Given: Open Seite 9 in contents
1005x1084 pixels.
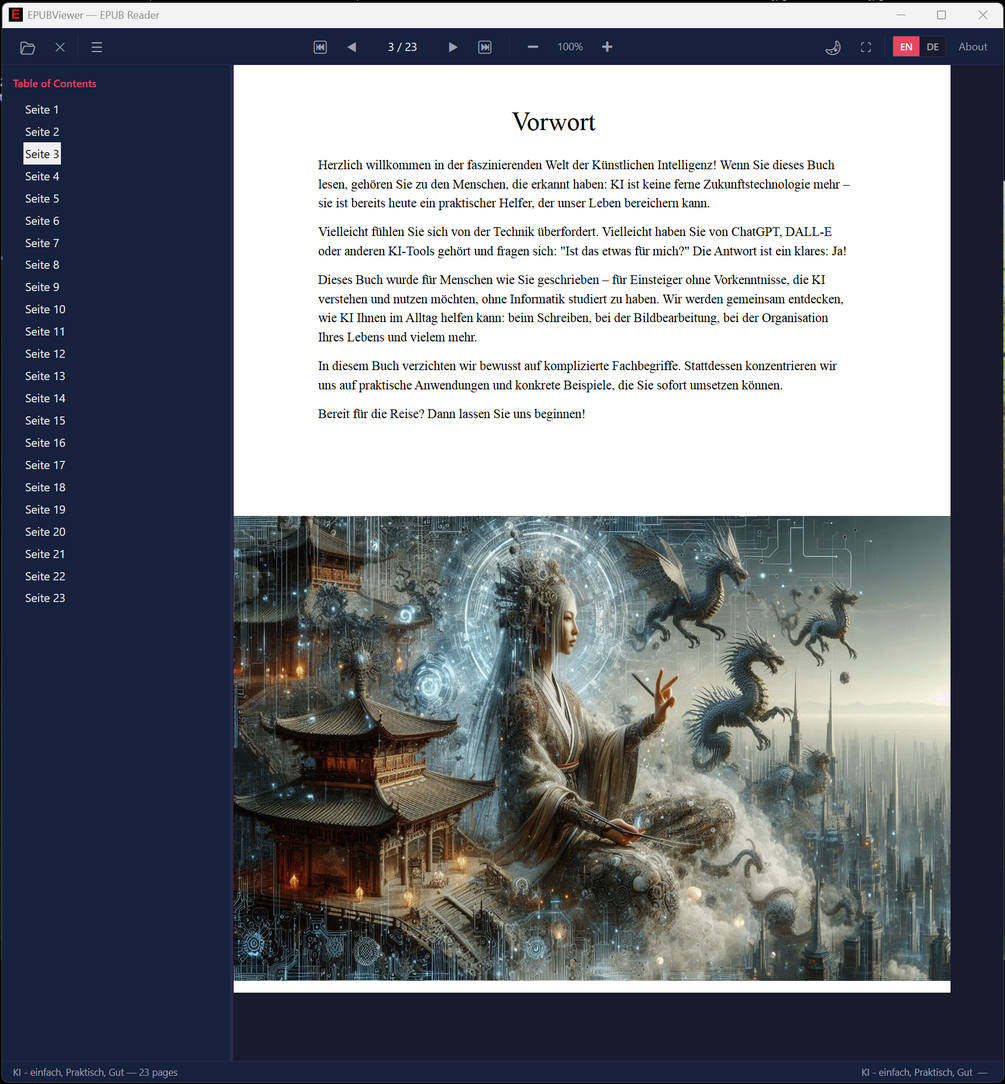Looking at the screenshot, I should 42,287.
